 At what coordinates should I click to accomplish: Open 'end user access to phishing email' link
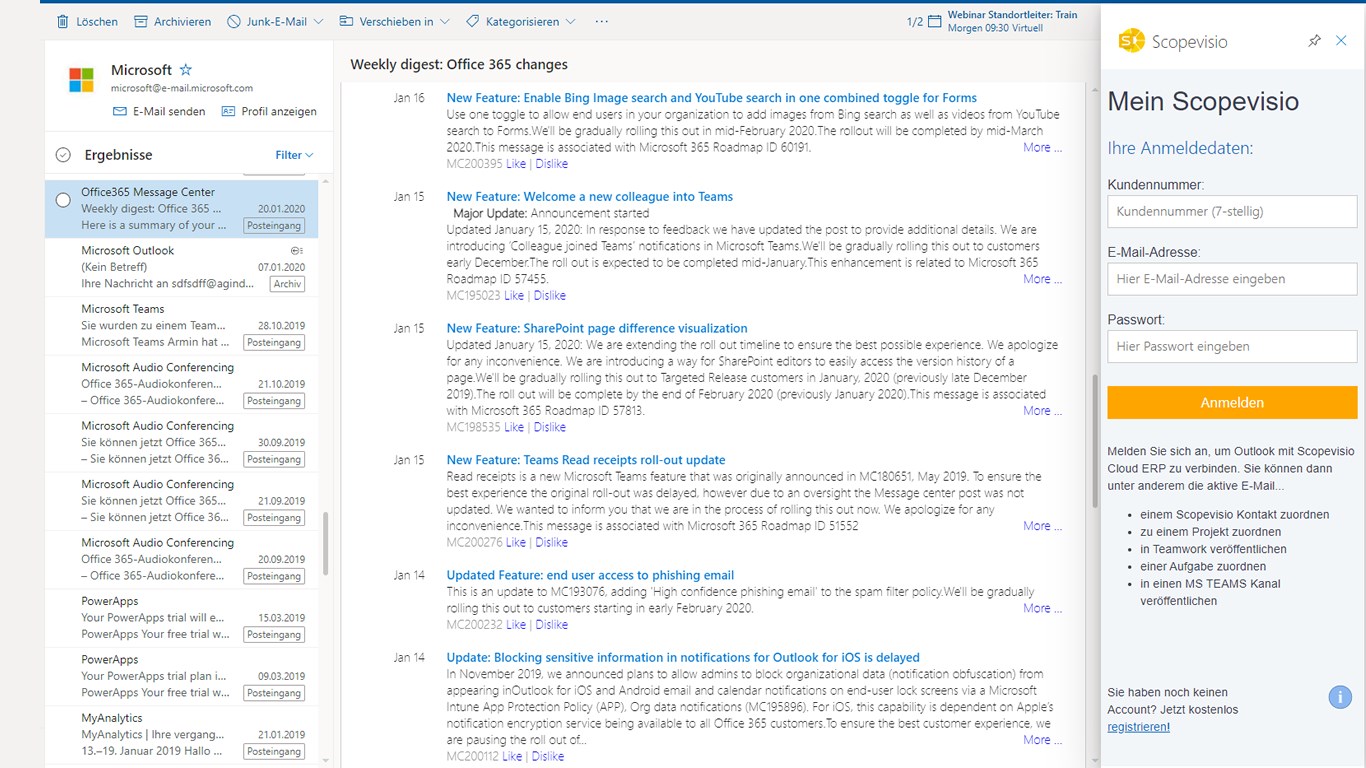(590, 575)
